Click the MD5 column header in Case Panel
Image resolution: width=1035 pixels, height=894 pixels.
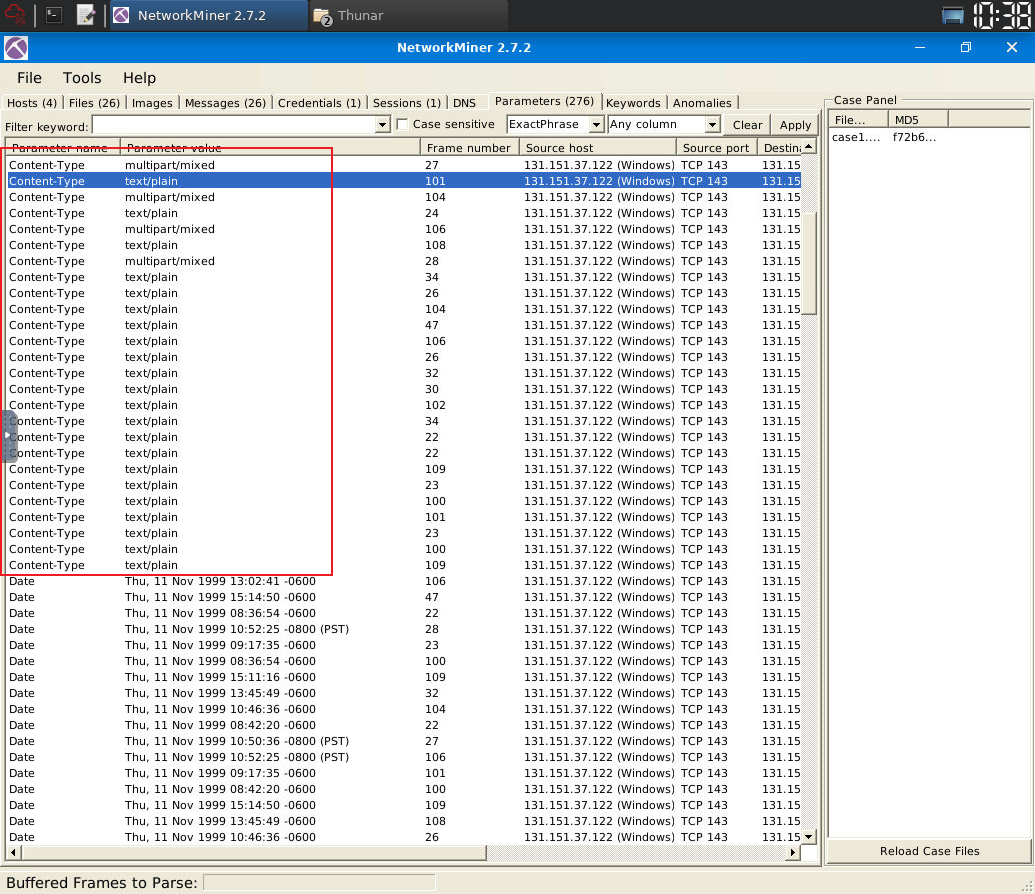pos(918,120)
